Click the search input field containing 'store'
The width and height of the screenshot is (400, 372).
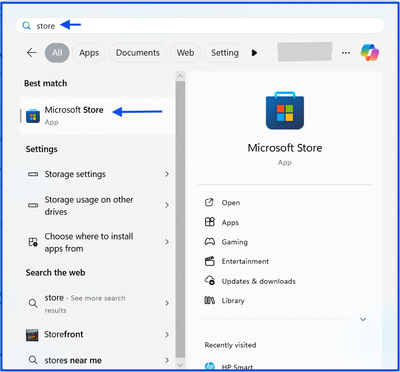(x=200, y=26)
